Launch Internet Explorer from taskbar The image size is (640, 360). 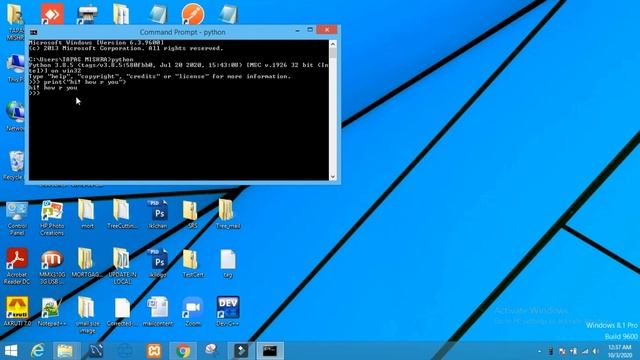click(x=38, y=351)
